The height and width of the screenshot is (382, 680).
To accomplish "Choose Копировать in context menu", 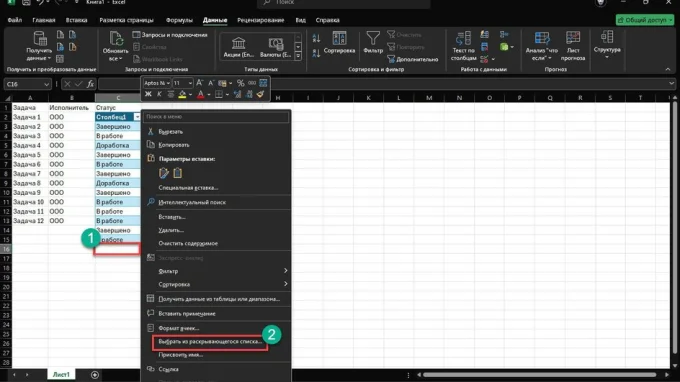I will [x=217, y=145].
